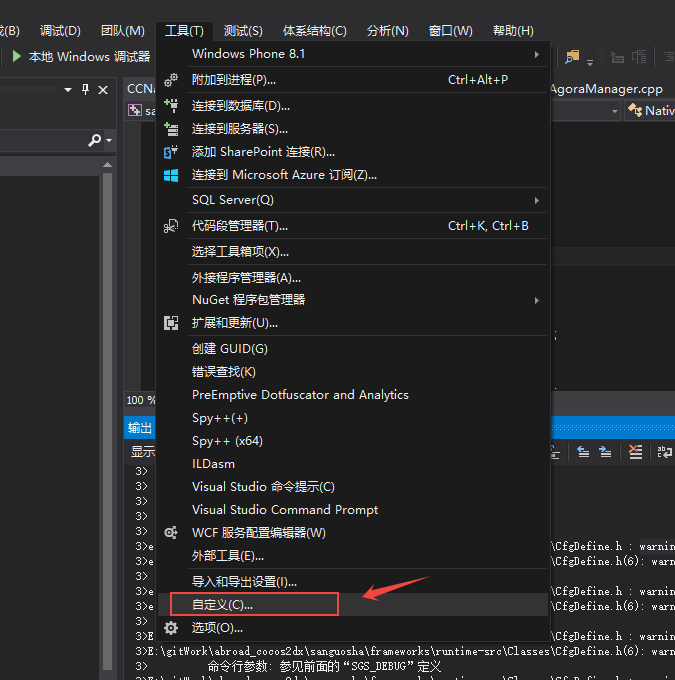Start debugging with green play arrow
Viewport: 675px width, 680px height.
click(x=16, y=56)
